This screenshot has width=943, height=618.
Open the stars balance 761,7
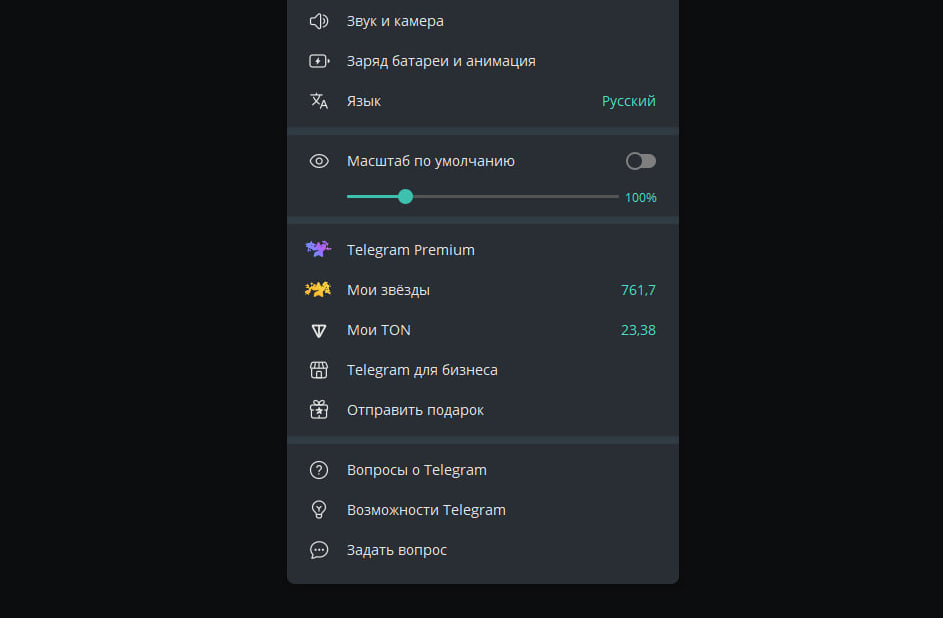coord(638,290)
